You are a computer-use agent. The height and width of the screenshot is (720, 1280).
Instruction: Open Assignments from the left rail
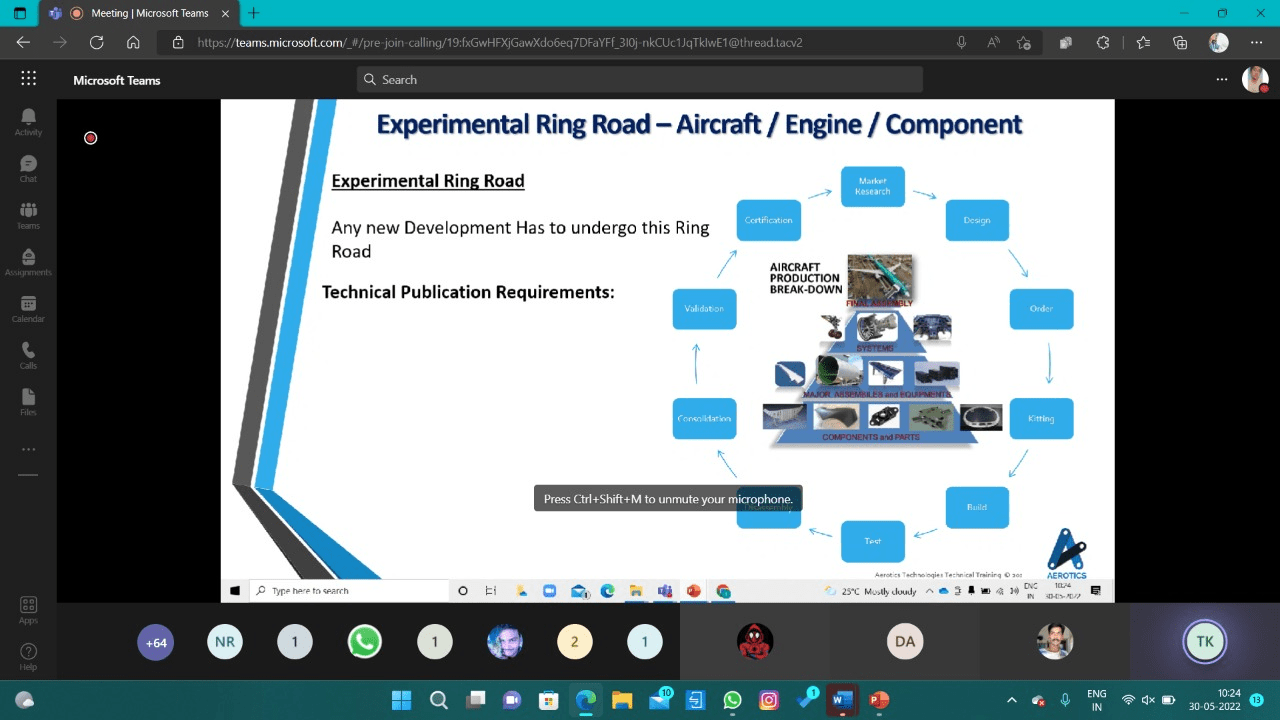coord(28,262)
